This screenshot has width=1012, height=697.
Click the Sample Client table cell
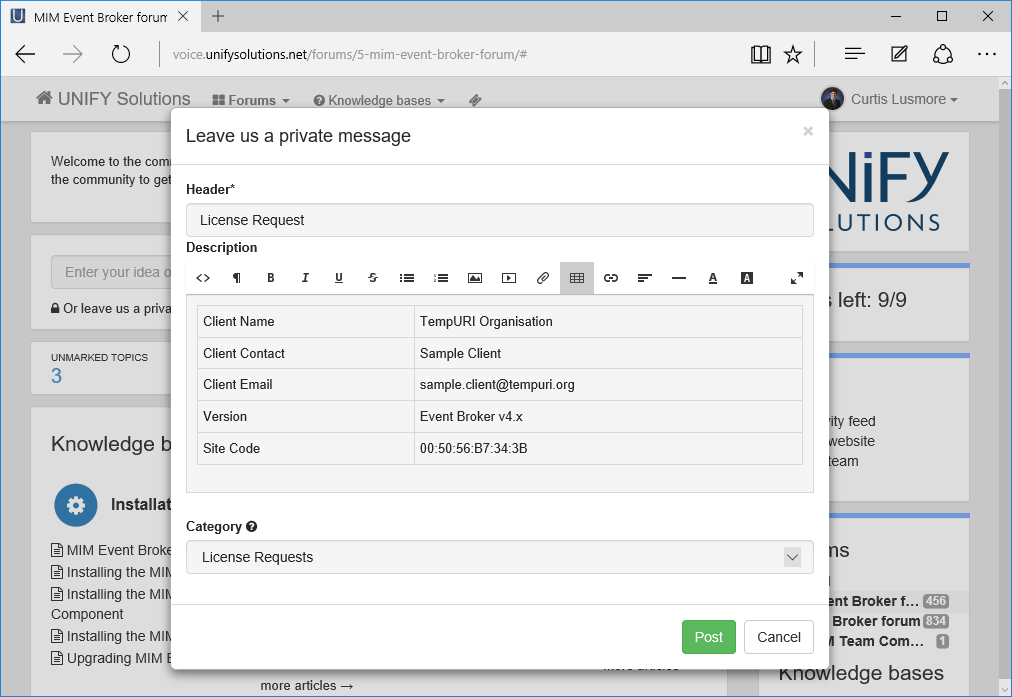click(x=608, y=353)
